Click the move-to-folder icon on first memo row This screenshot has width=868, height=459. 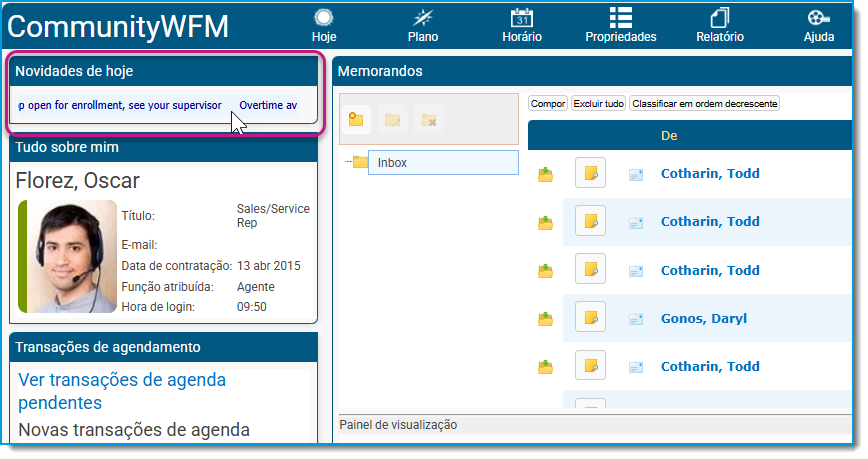545,174
